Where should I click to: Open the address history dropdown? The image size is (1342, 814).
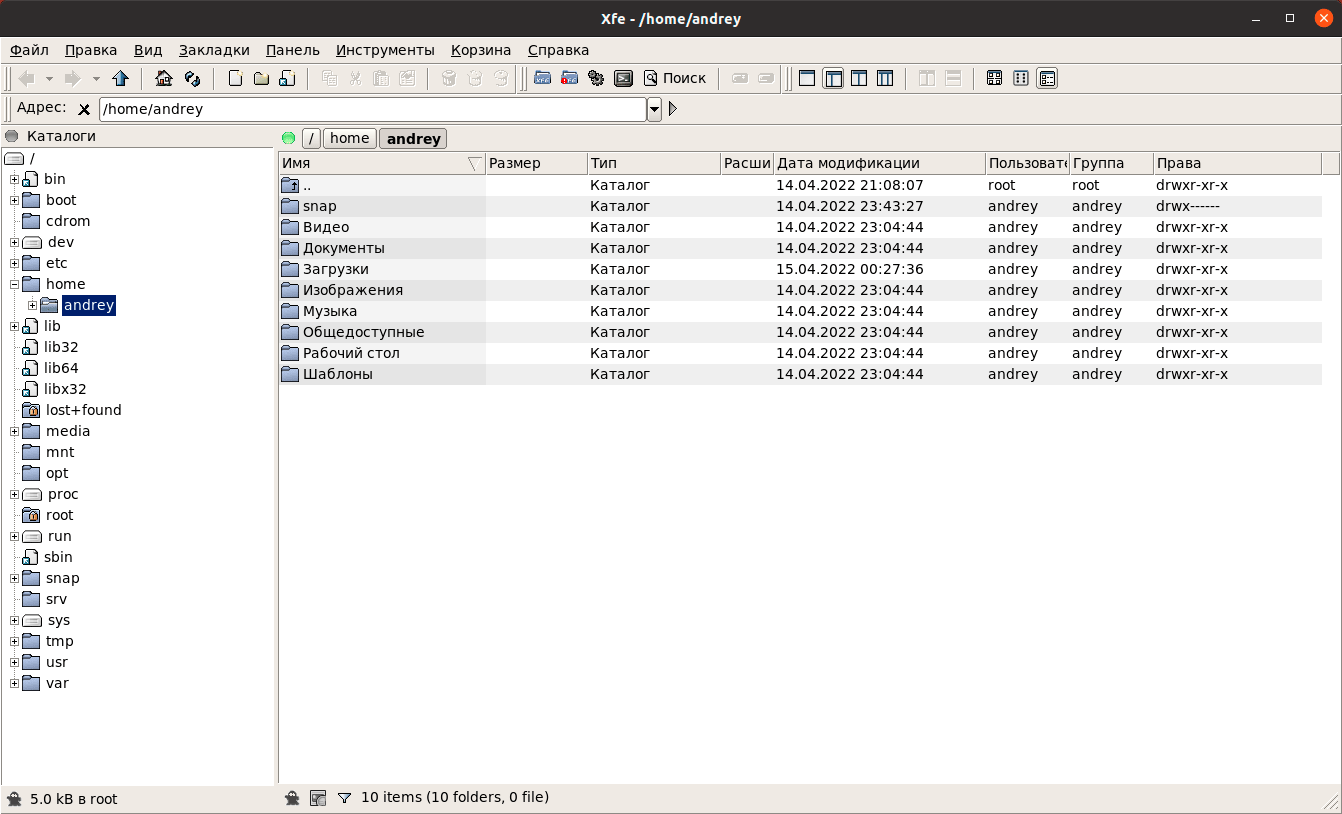pos(654,109)
